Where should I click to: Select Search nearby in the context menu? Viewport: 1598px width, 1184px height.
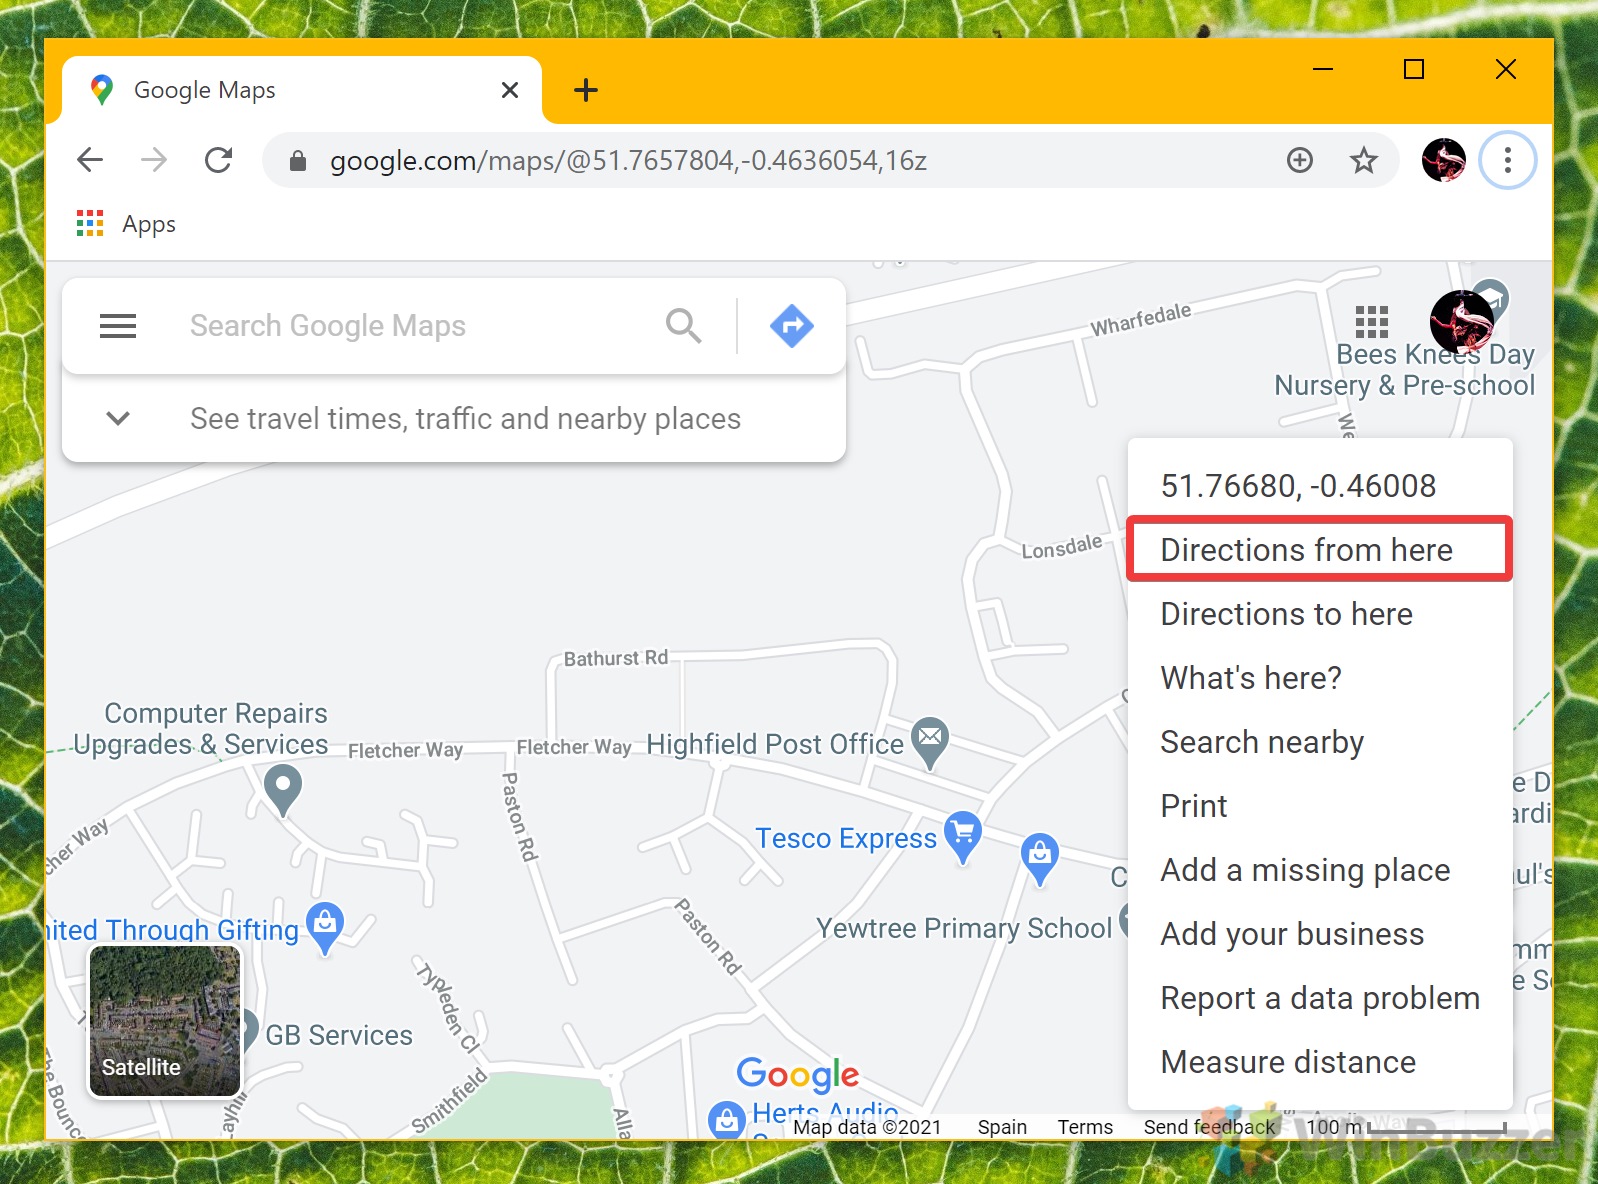(x=1319, y=741)
